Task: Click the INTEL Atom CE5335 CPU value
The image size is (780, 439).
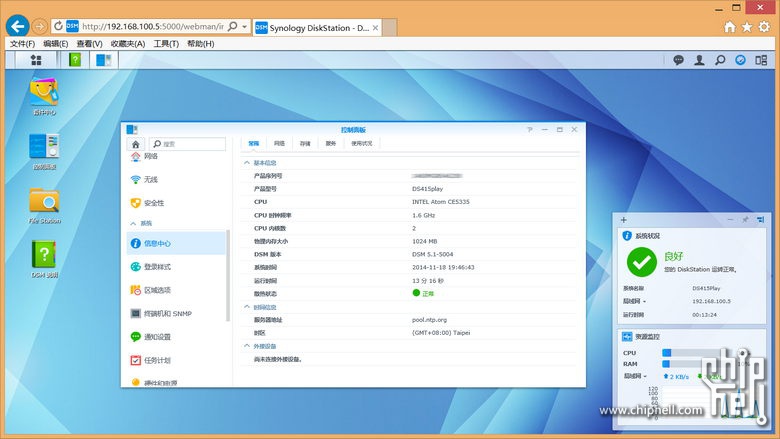Action: [441, 202]
